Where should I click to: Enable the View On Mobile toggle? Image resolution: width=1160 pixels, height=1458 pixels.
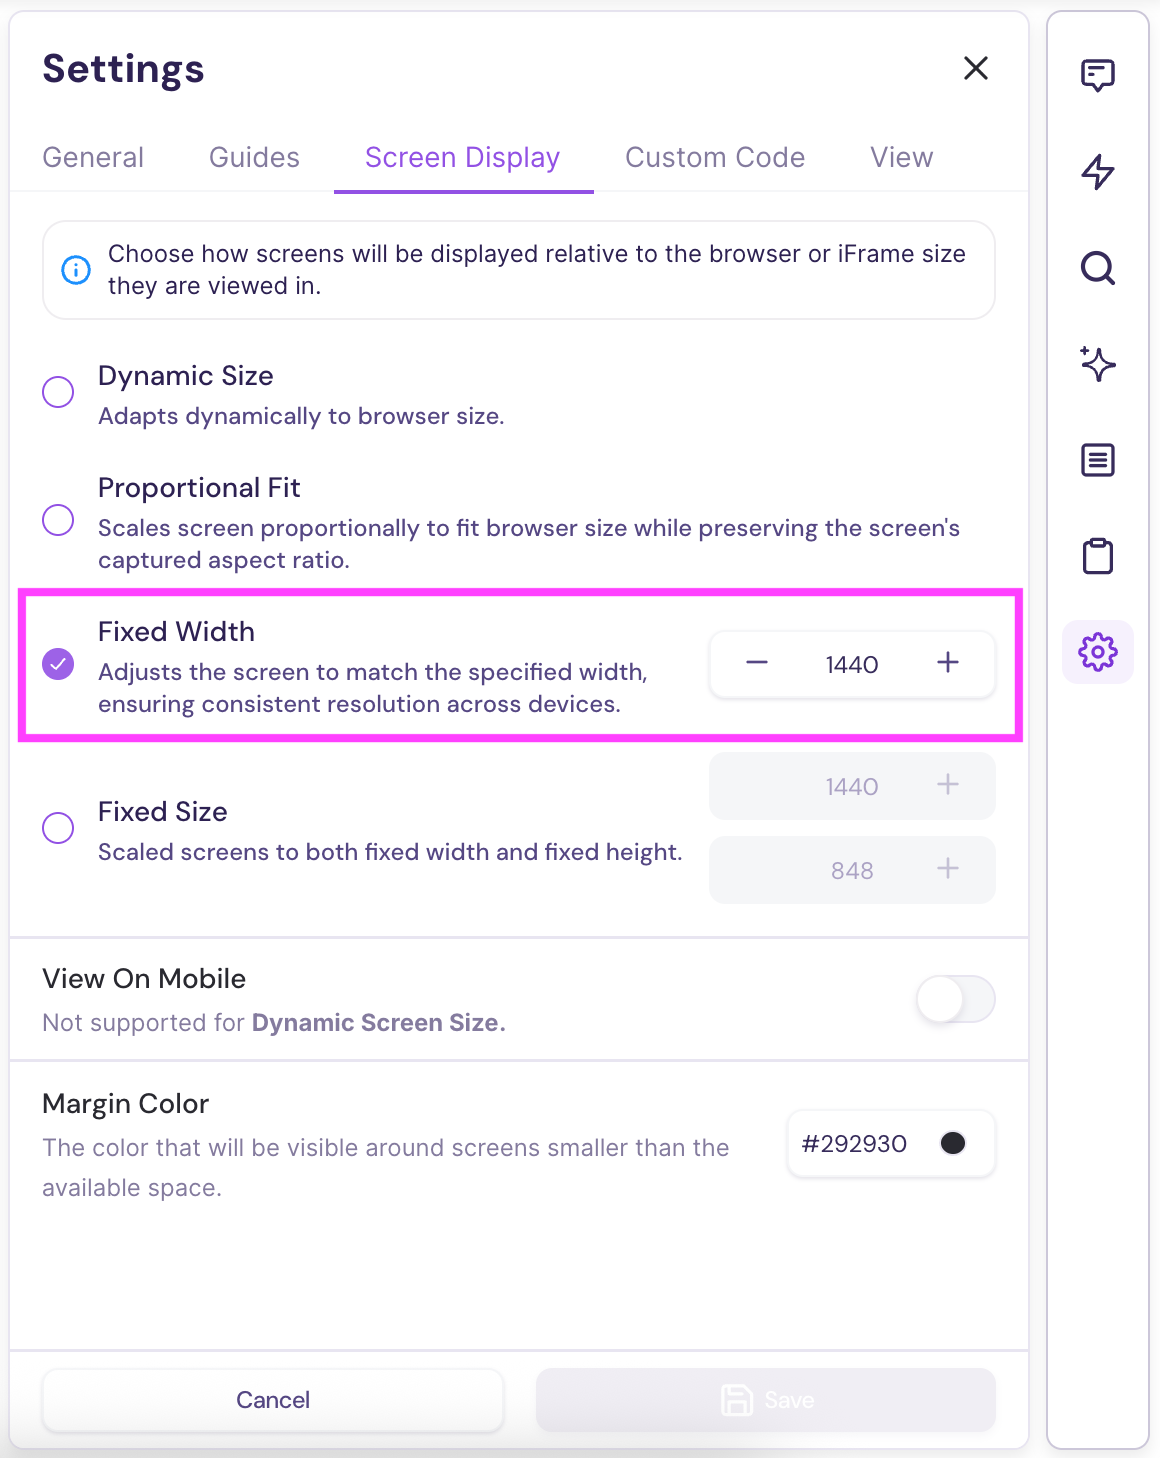click(x=955, y=999)
